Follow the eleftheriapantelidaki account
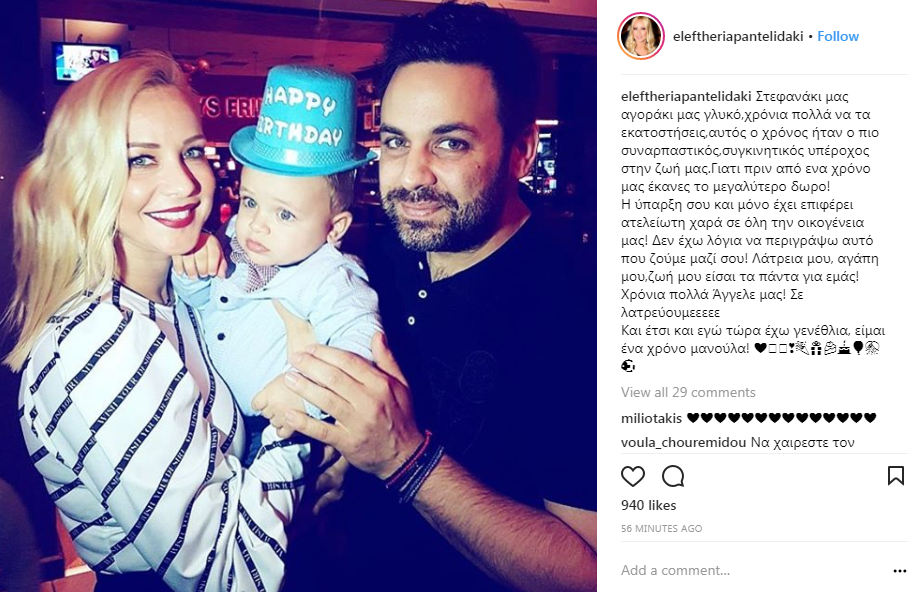The image size is (914, 592). point(838,36)
